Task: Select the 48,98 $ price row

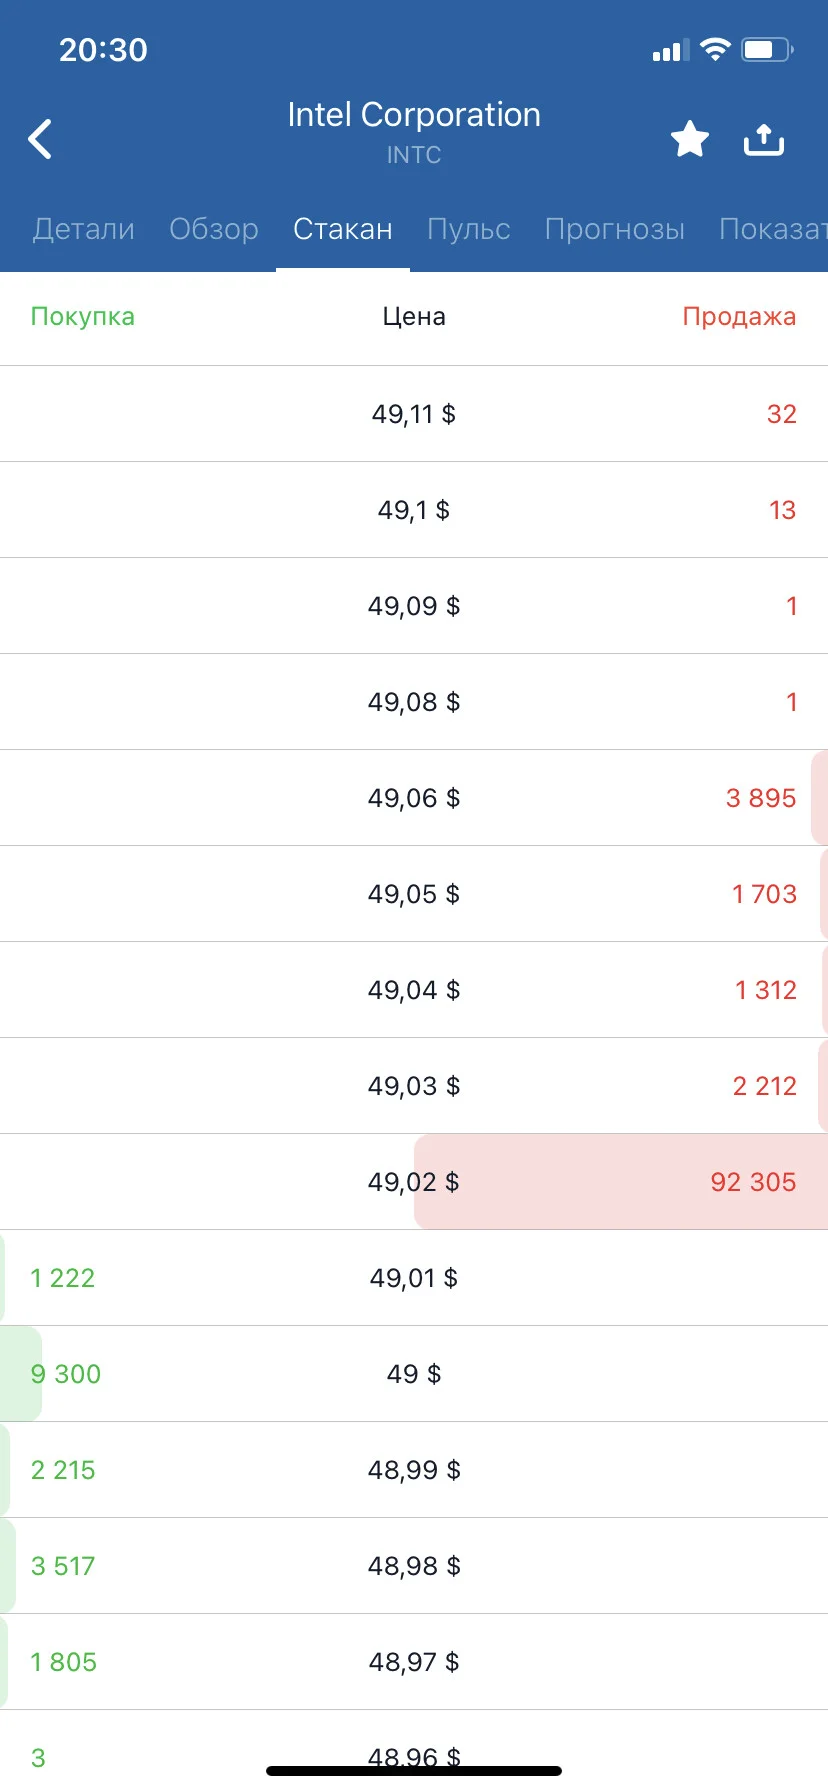Action: [x=414, y=1566]
